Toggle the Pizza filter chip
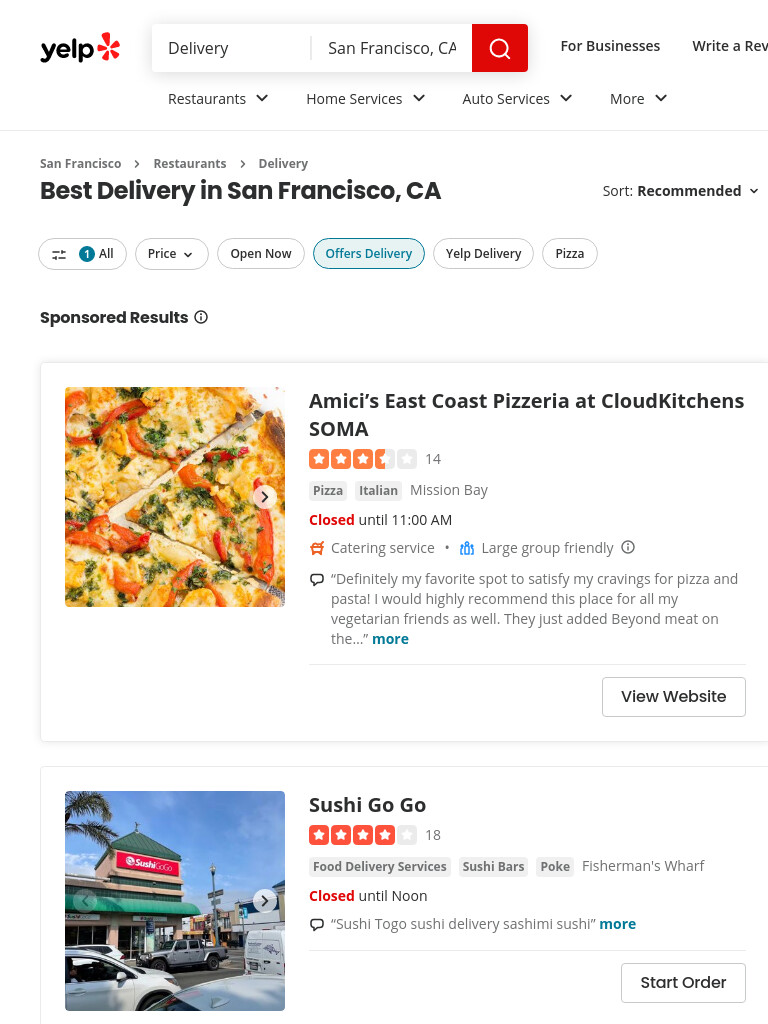The image size is (768, 1024). pyautogui.click(x=569, y=254)
